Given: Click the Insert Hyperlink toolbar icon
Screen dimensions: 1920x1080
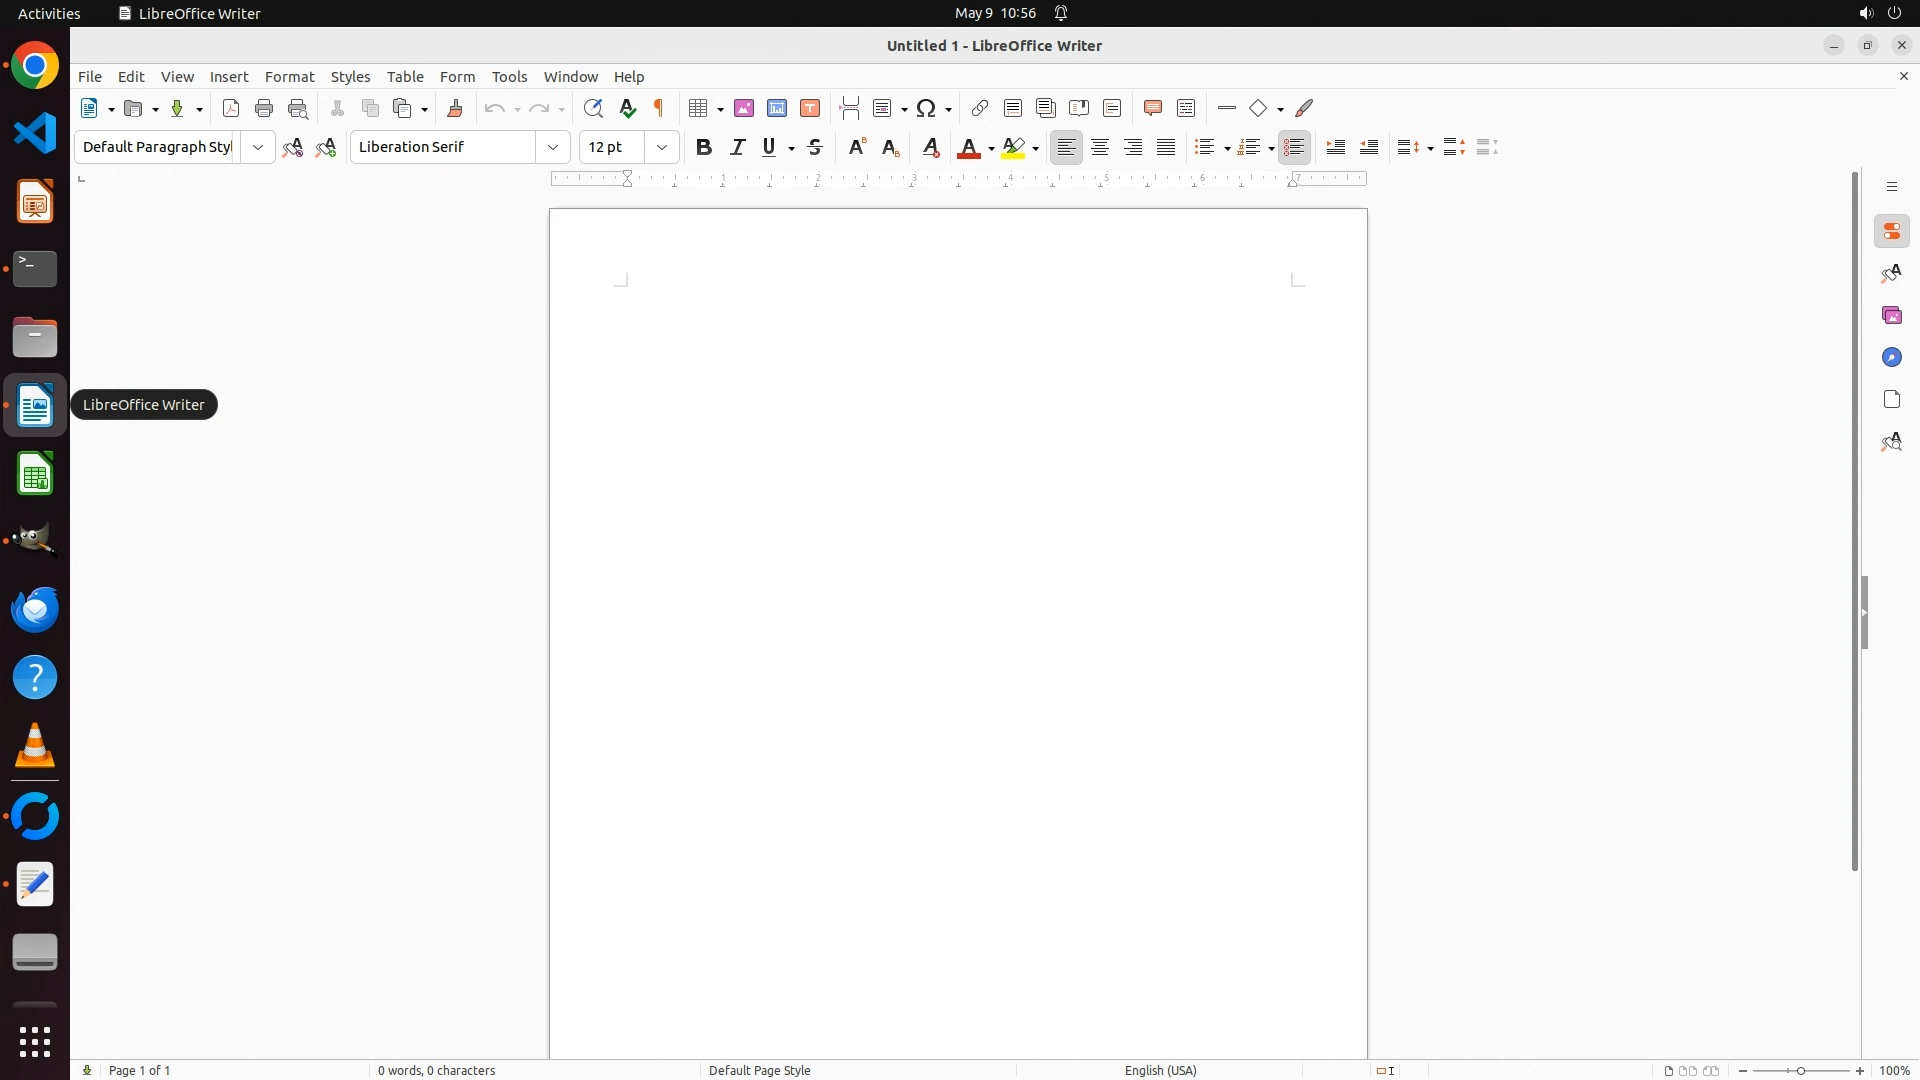Looking at the screenshot, I should 980,109.
